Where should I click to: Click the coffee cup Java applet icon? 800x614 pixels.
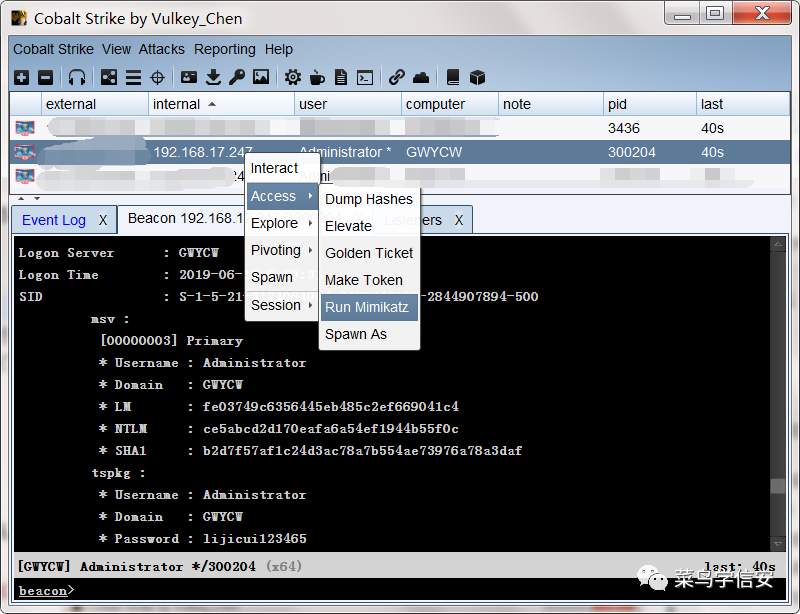pyautogui.click(x=317, y=78)
